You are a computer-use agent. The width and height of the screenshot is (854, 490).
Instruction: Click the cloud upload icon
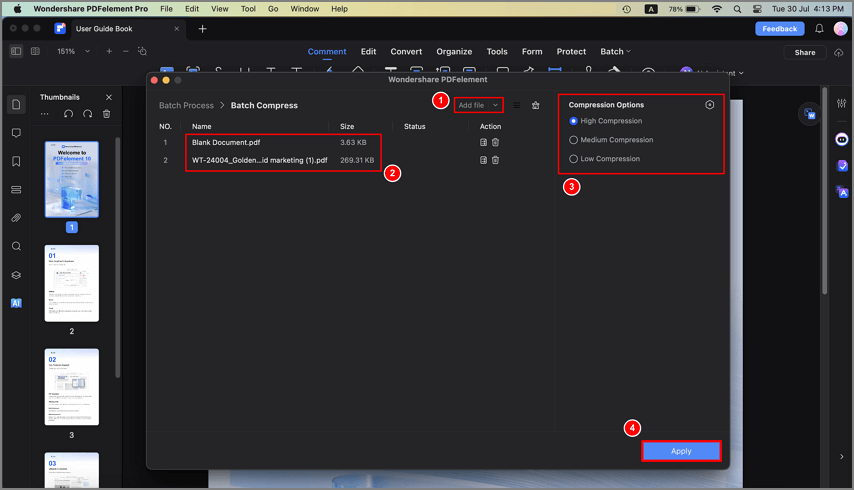(839, 52)
